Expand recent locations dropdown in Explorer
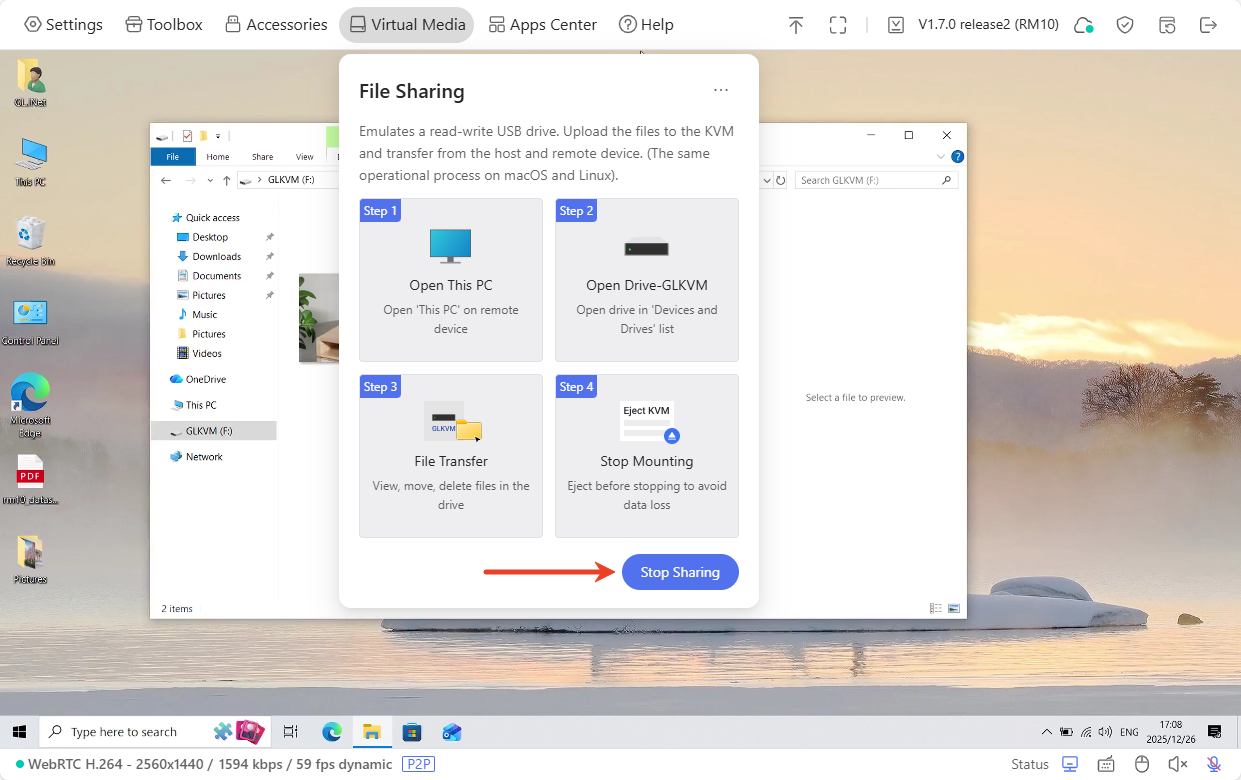 point(210,181)
